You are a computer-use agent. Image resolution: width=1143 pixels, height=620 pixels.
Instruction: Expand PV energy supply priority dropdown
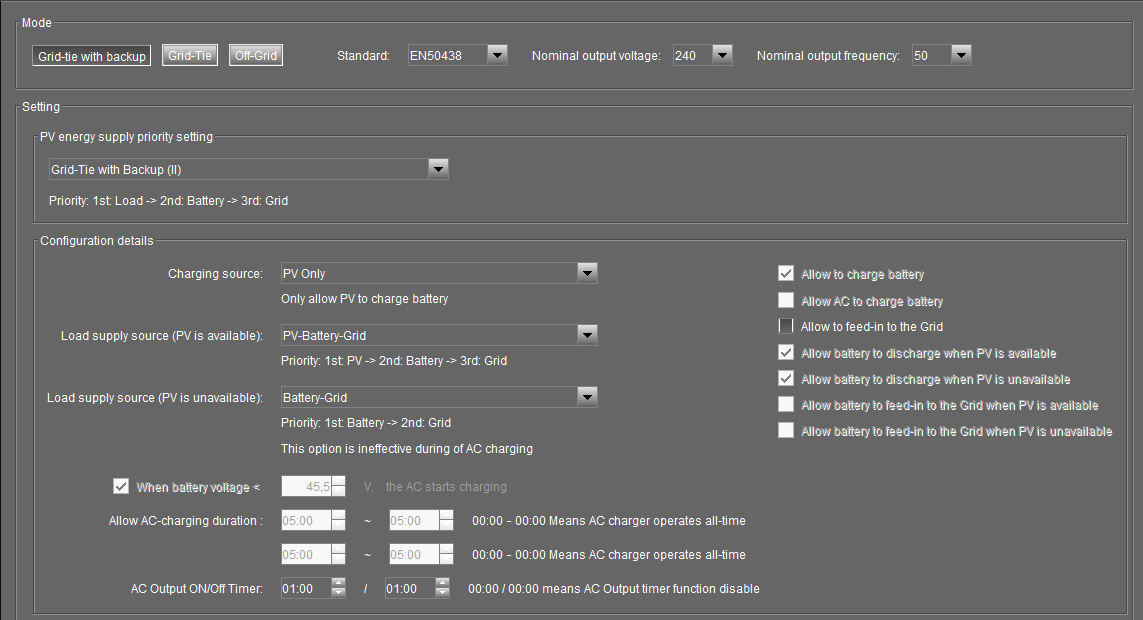click(x=438, y=169)
